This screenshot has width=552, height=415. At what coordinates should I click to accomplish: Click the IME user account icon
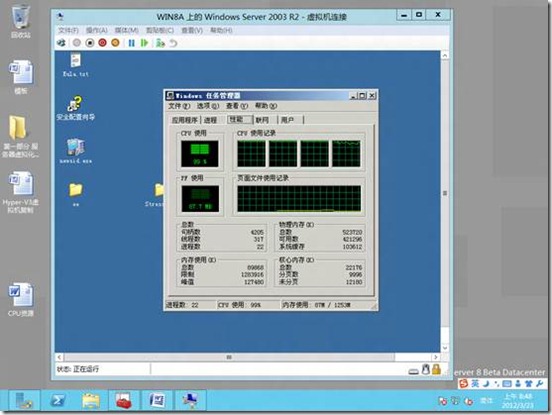pos(518,383)
